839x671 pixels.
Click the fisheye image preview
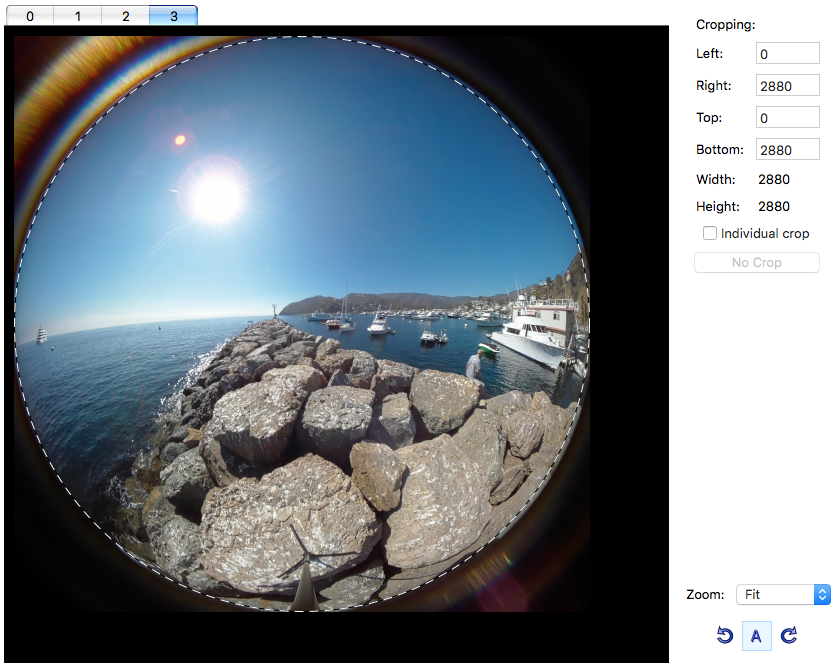pos(302,324)
